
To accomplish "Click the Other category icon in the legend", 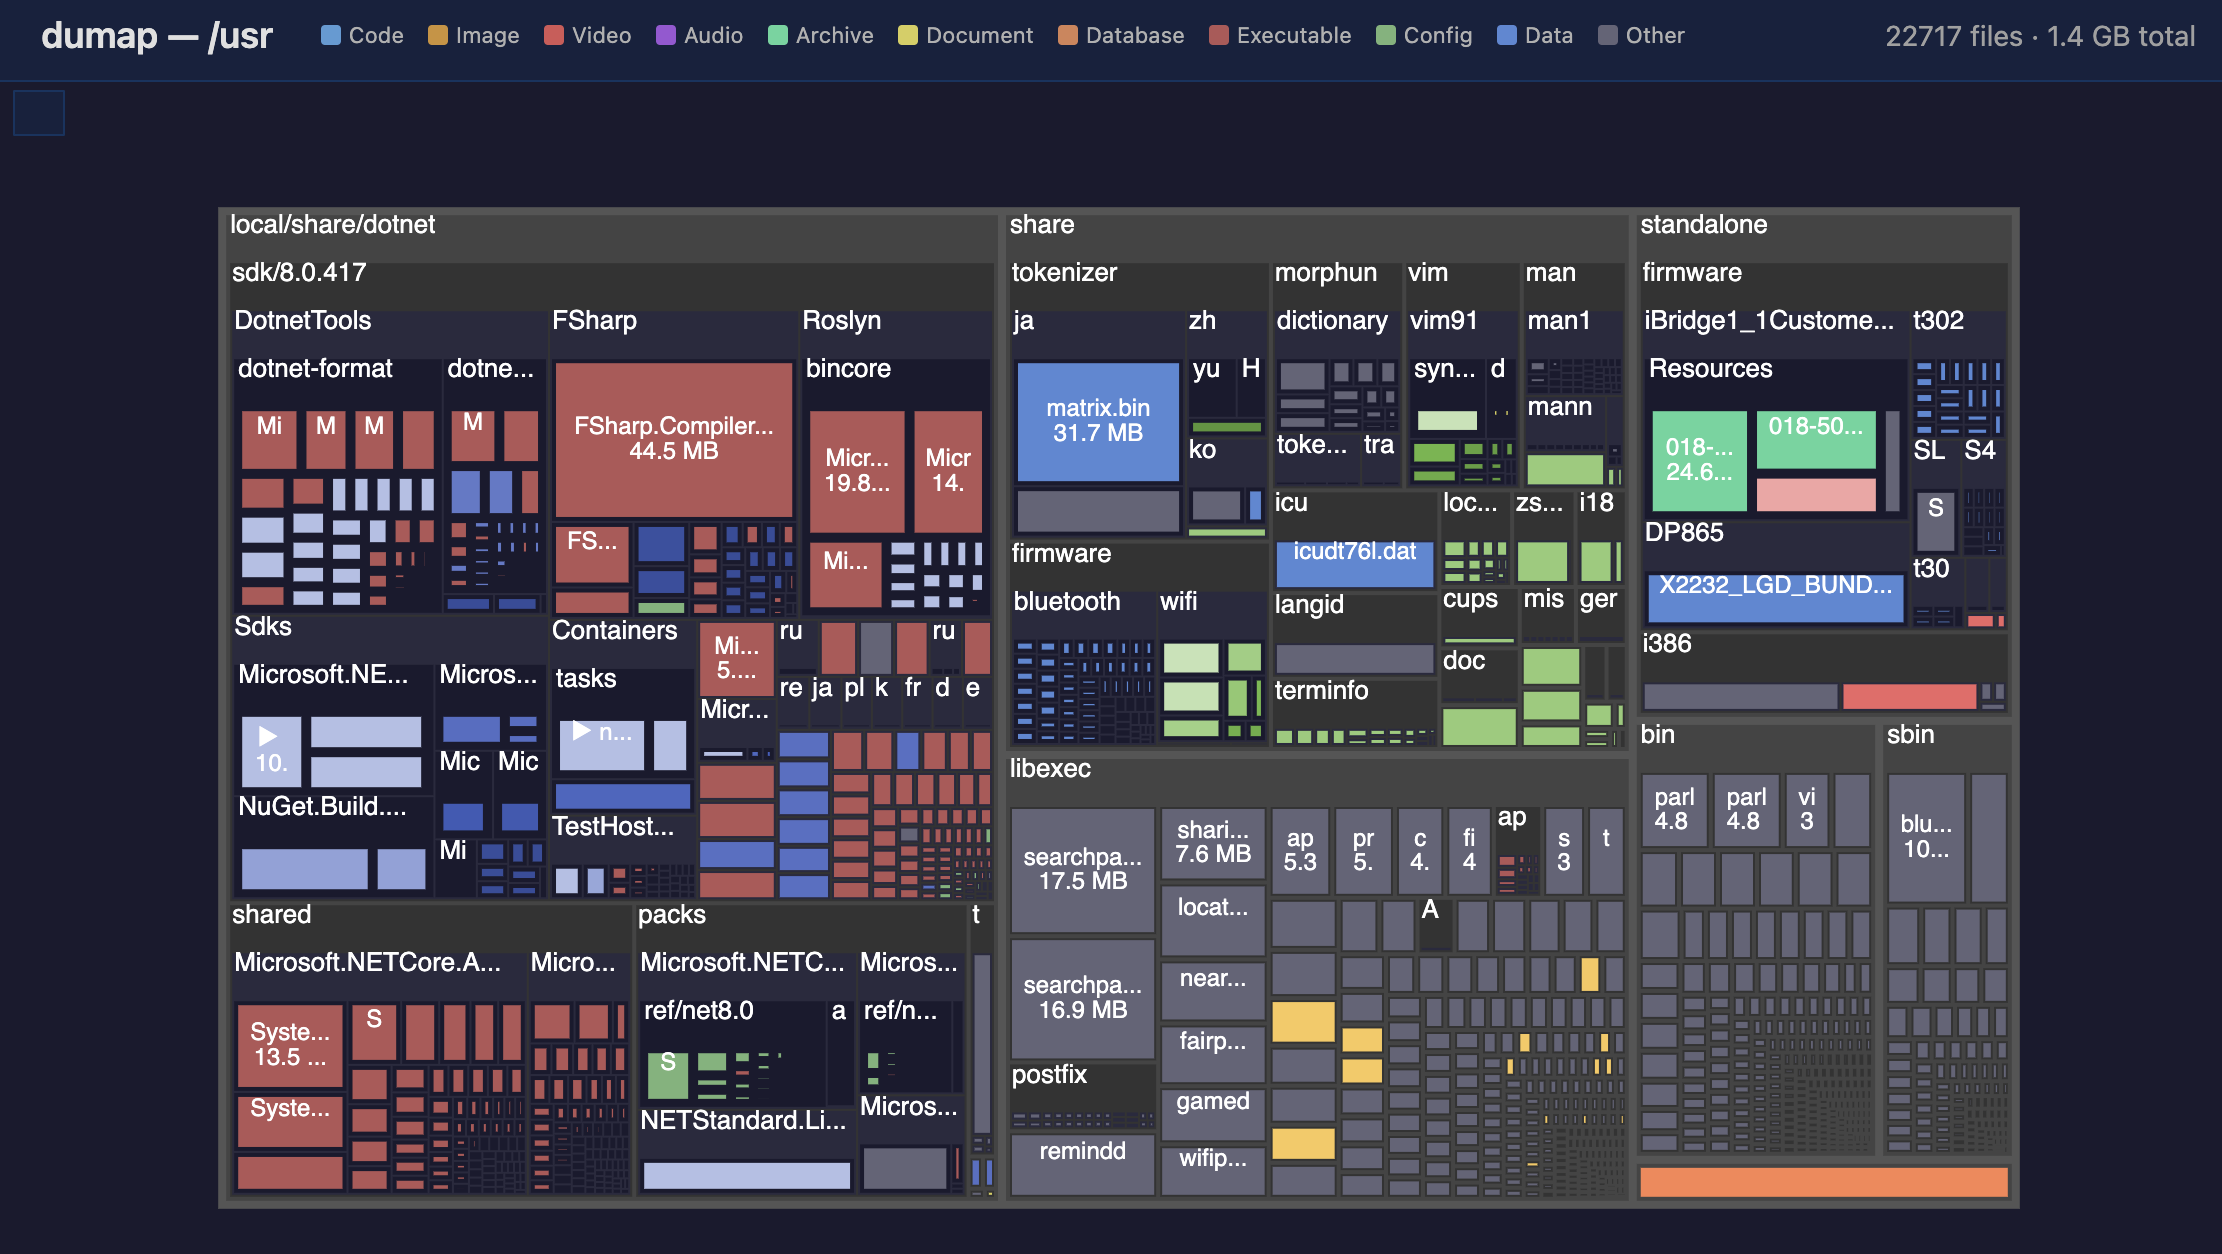I will tap(1607, 34).
